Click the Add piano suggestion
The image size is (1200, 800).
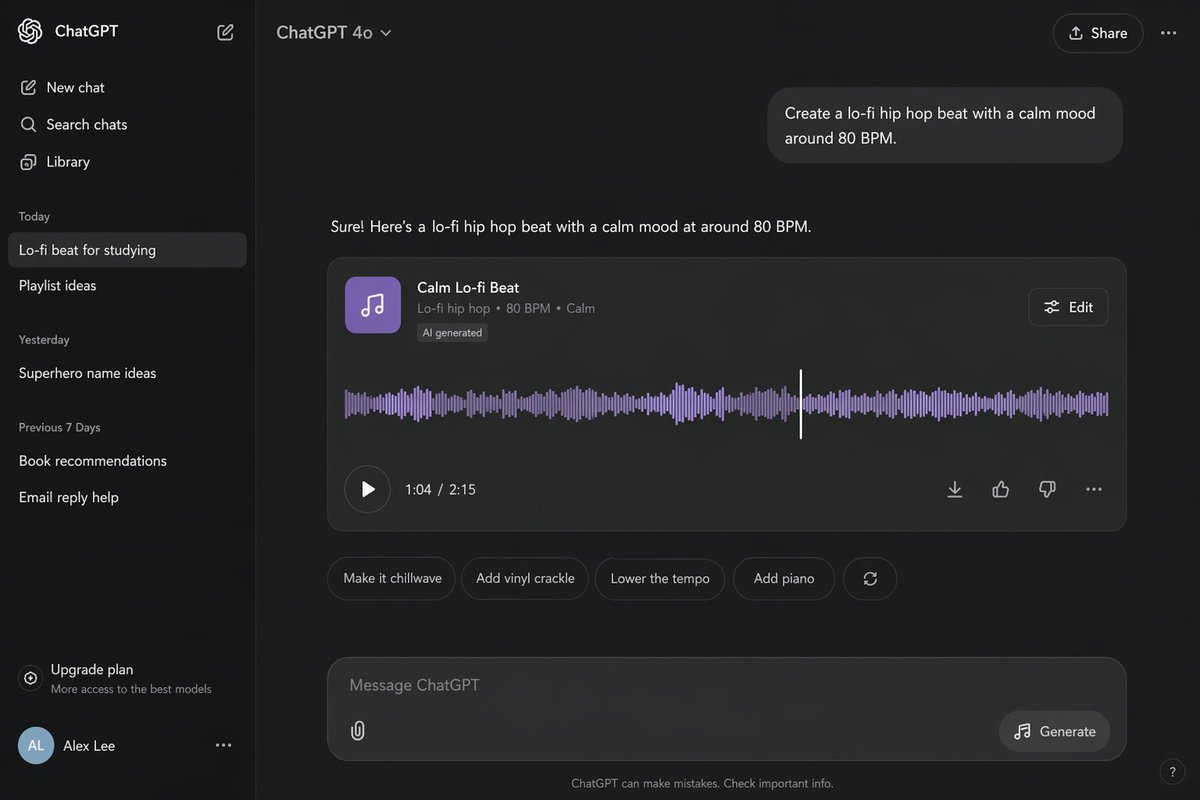[784, 578]
